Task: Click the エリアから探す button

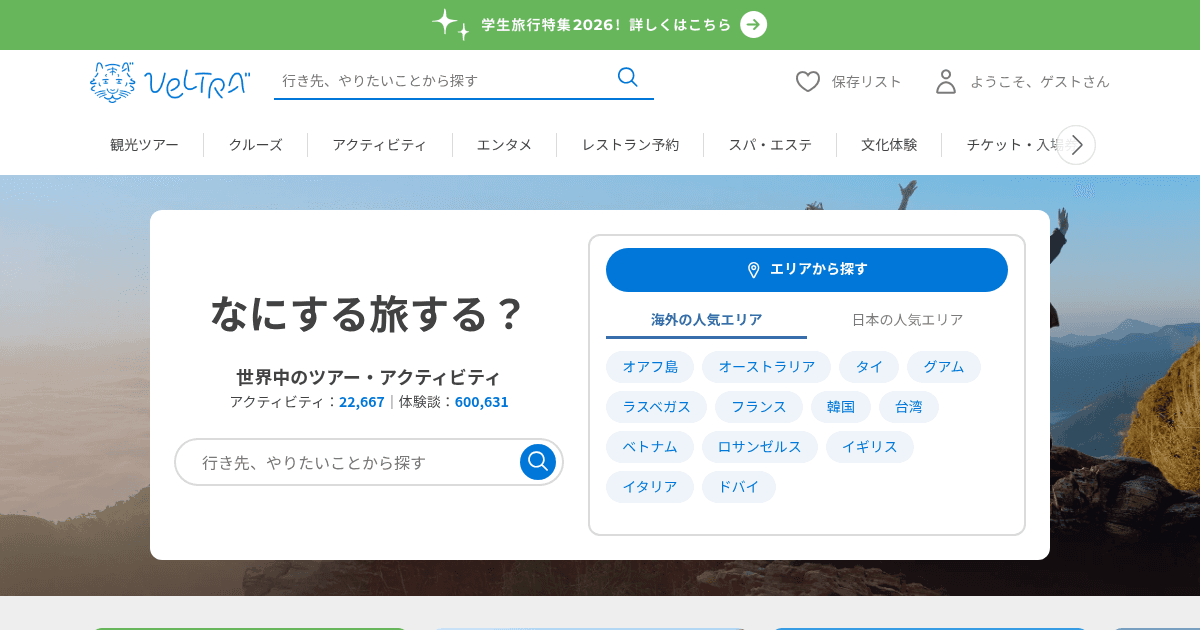Action: (x=806, y=270)
